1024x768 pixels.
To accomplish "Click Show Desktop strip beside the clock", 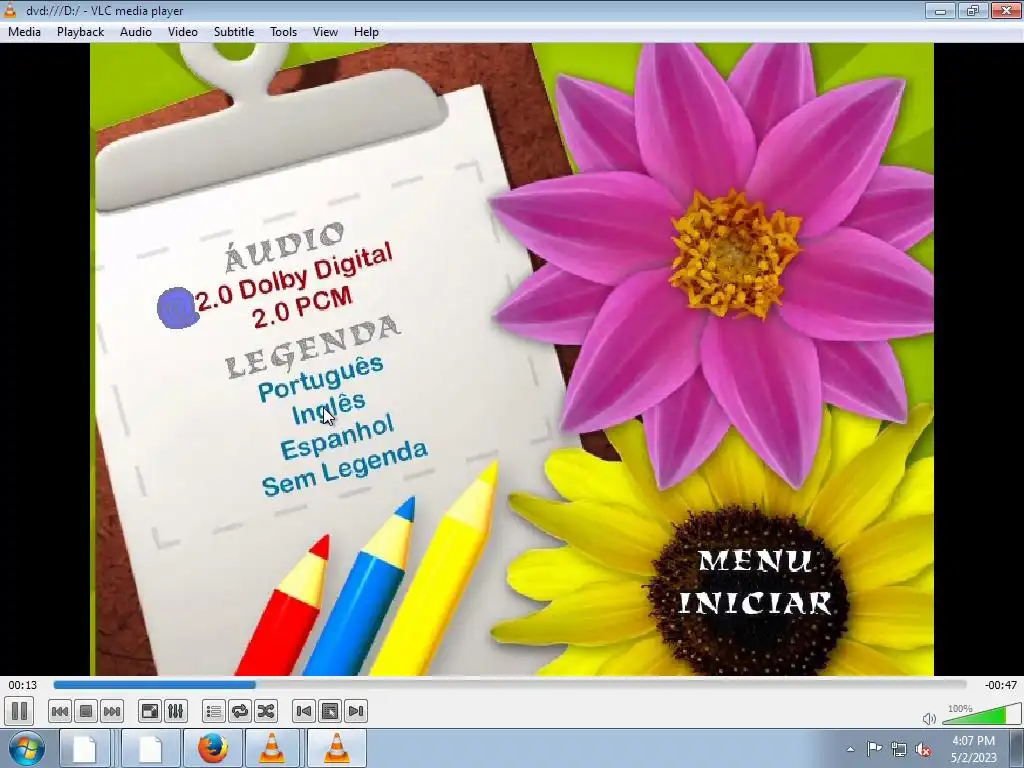I will click(x=1019, y=749).
